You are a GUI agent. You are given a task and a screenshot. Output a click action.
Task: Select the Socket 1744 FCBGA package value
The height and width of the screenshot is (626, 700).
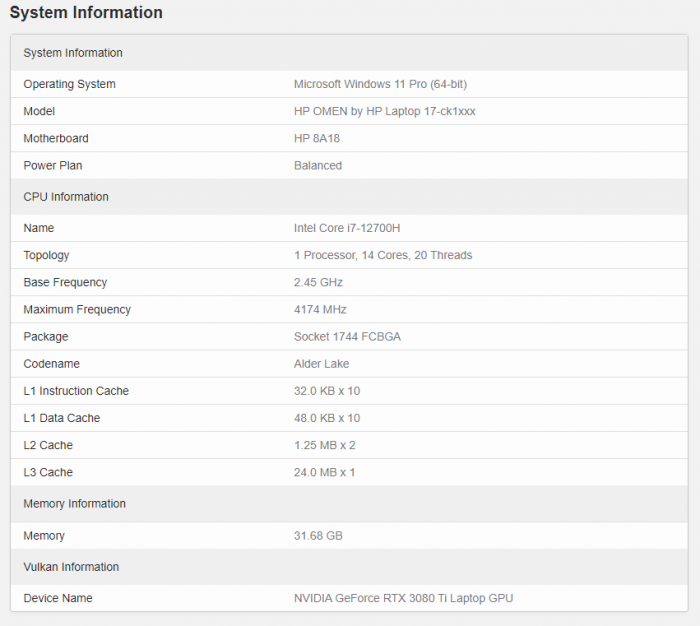(x=347, y=336)
